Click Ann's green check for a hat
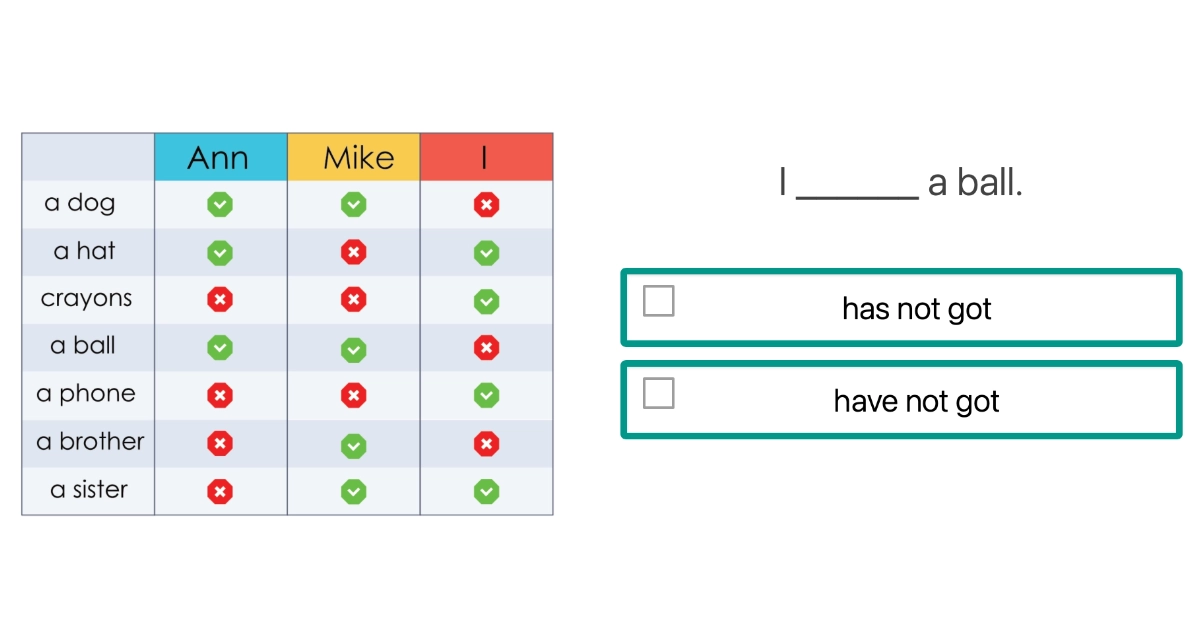This screenshot has width=1200, height=630. point(220,253)
